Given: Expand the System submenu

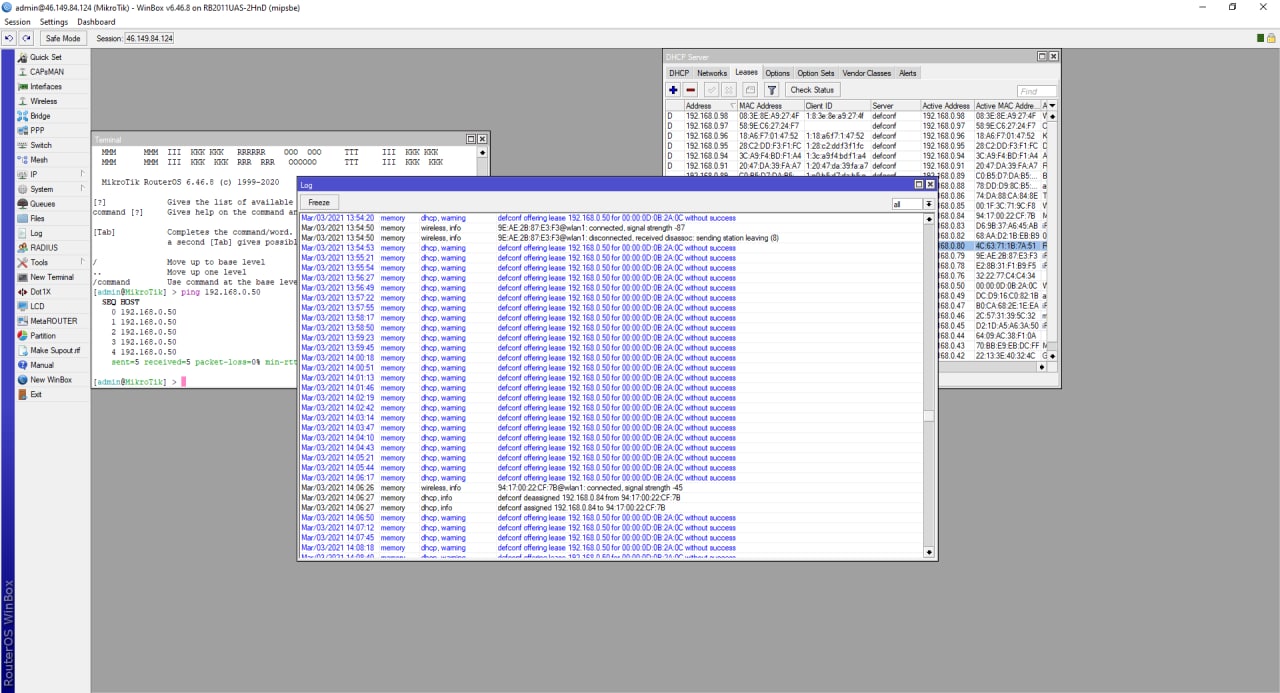Looking at the screenshot, I should (52, 189).
